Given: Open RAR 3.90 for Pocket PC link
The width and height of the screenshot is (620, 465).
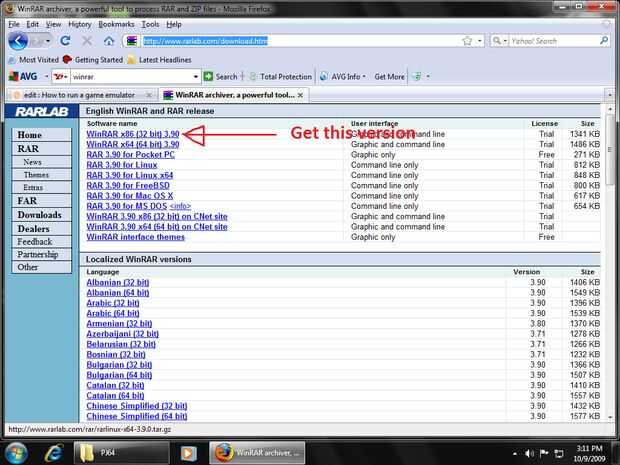Looking at the screenshot, I should tap(130, 155).
